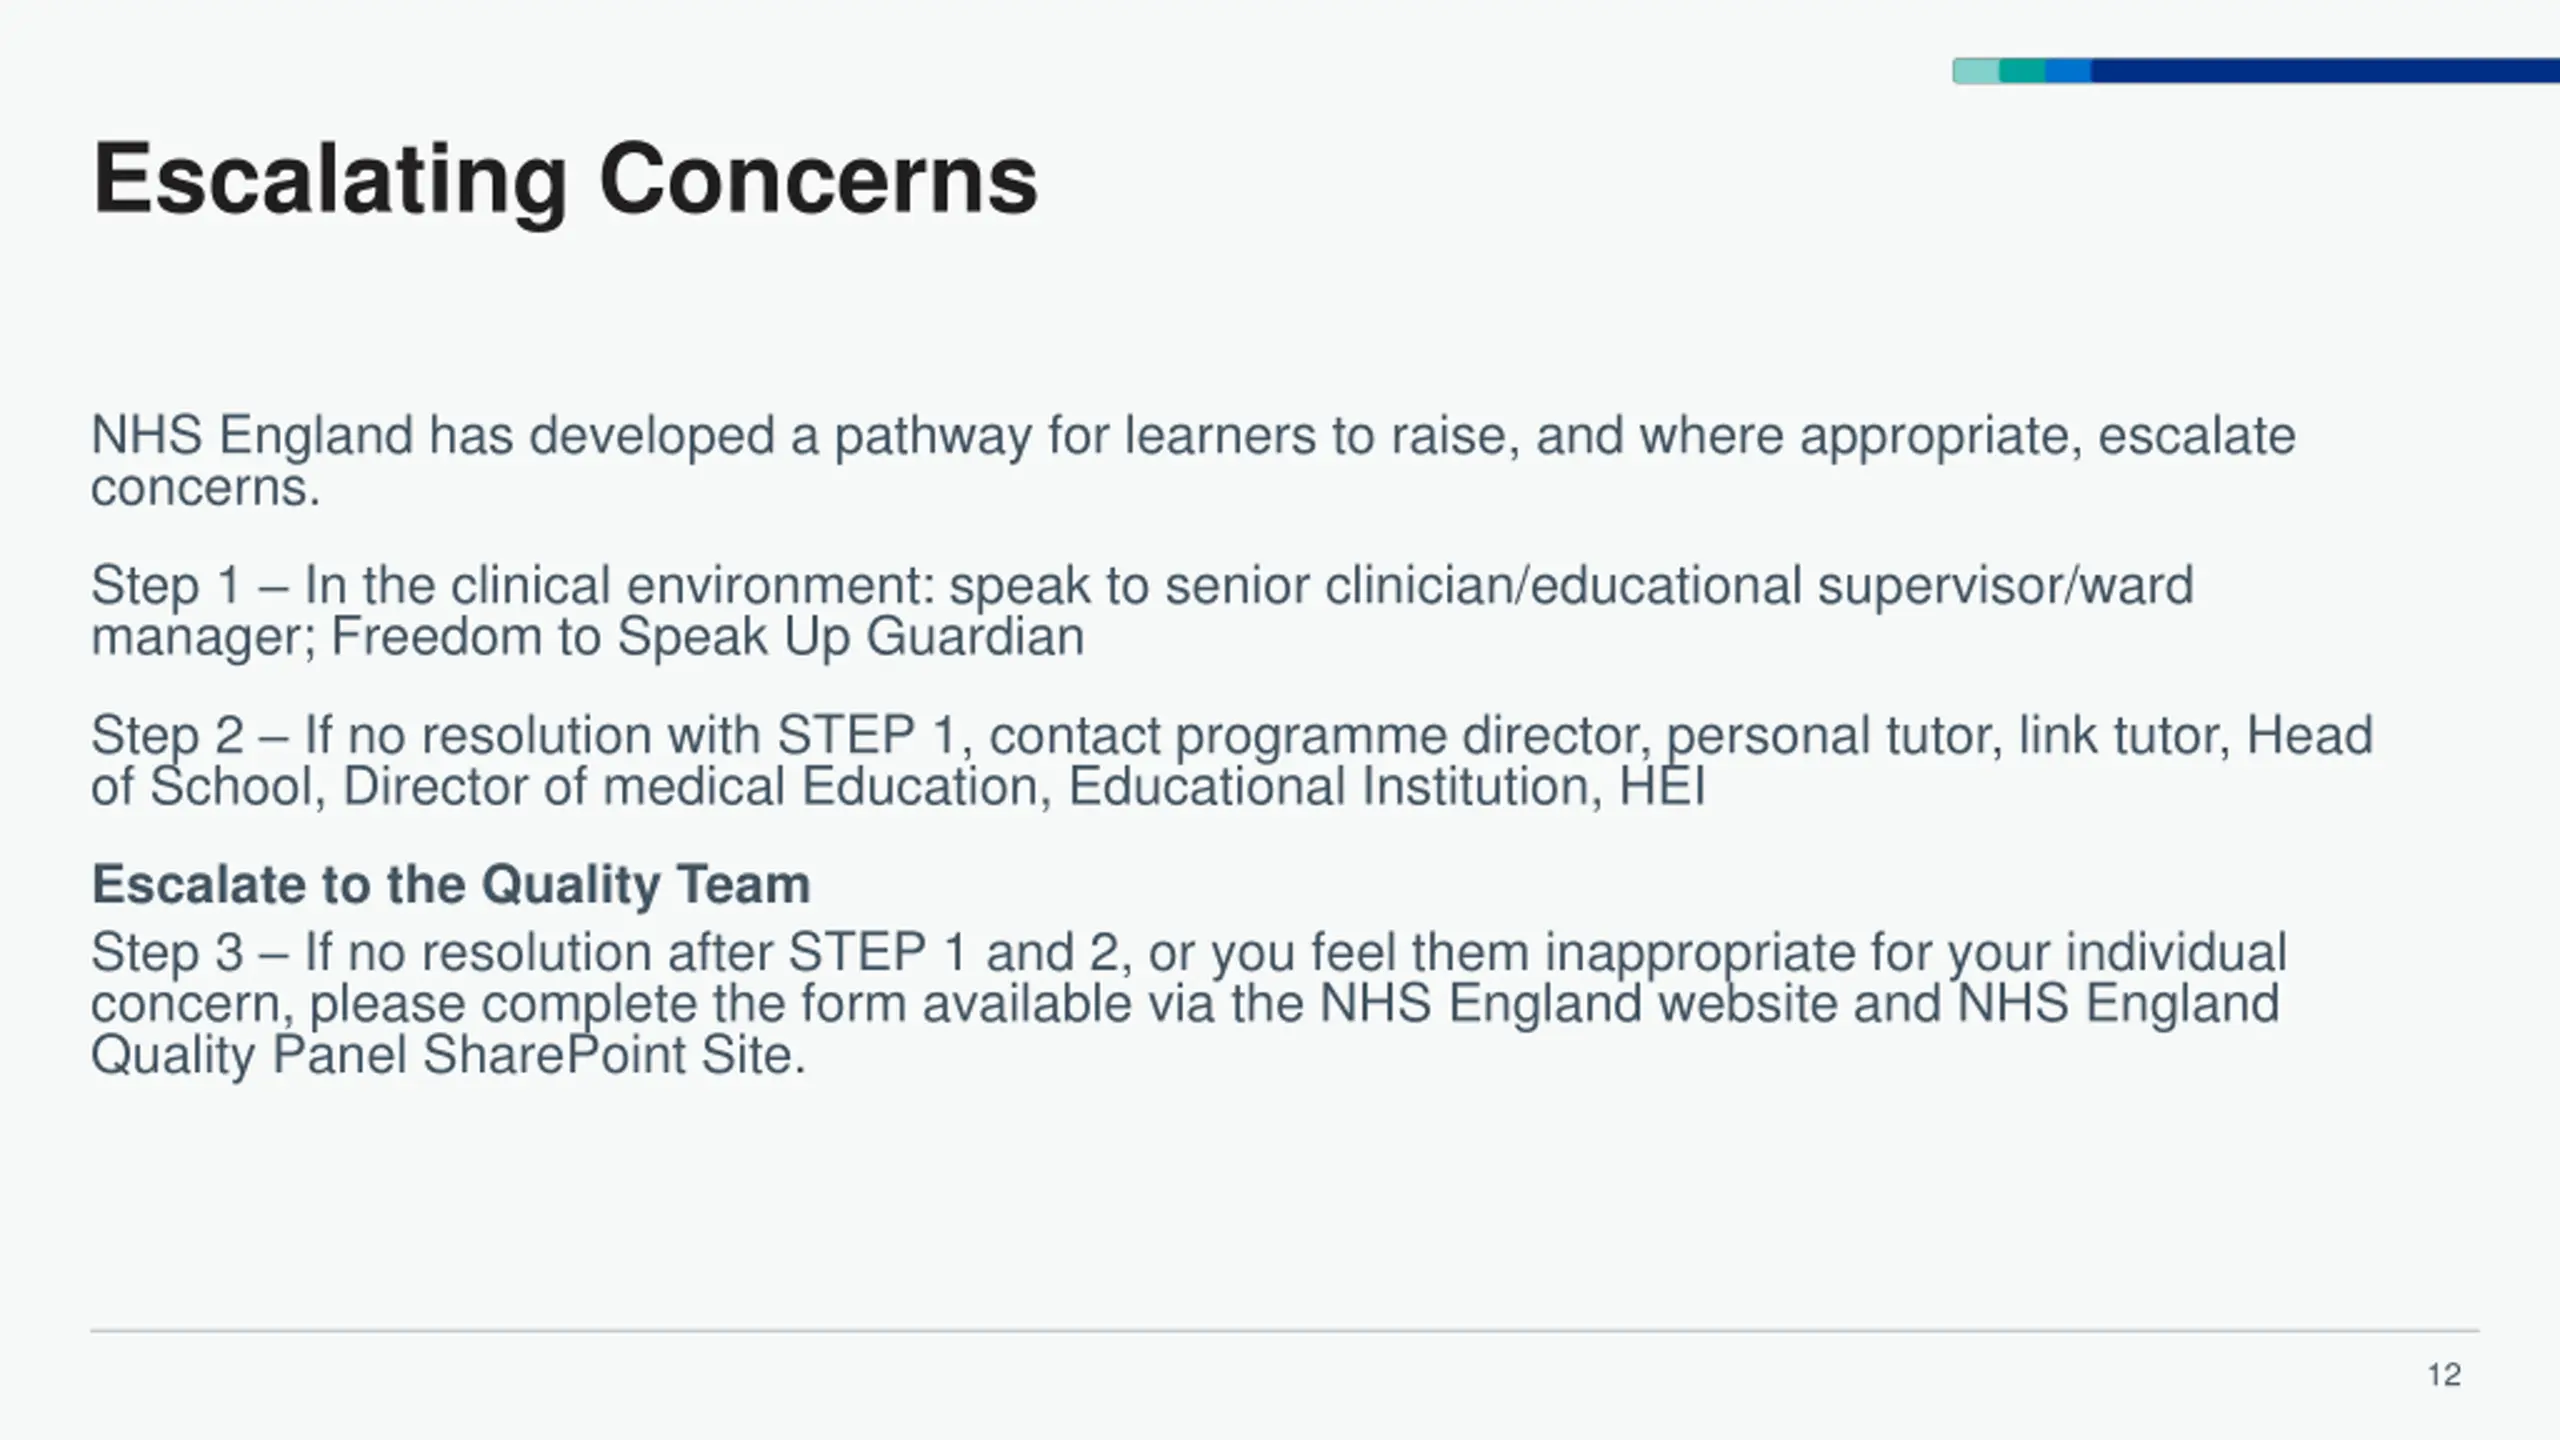The width and height of the screenshot is (2560, 1440).
Task: Click the 'Step 2' label text
Action: pyautogui.click(x=167, y=737)
